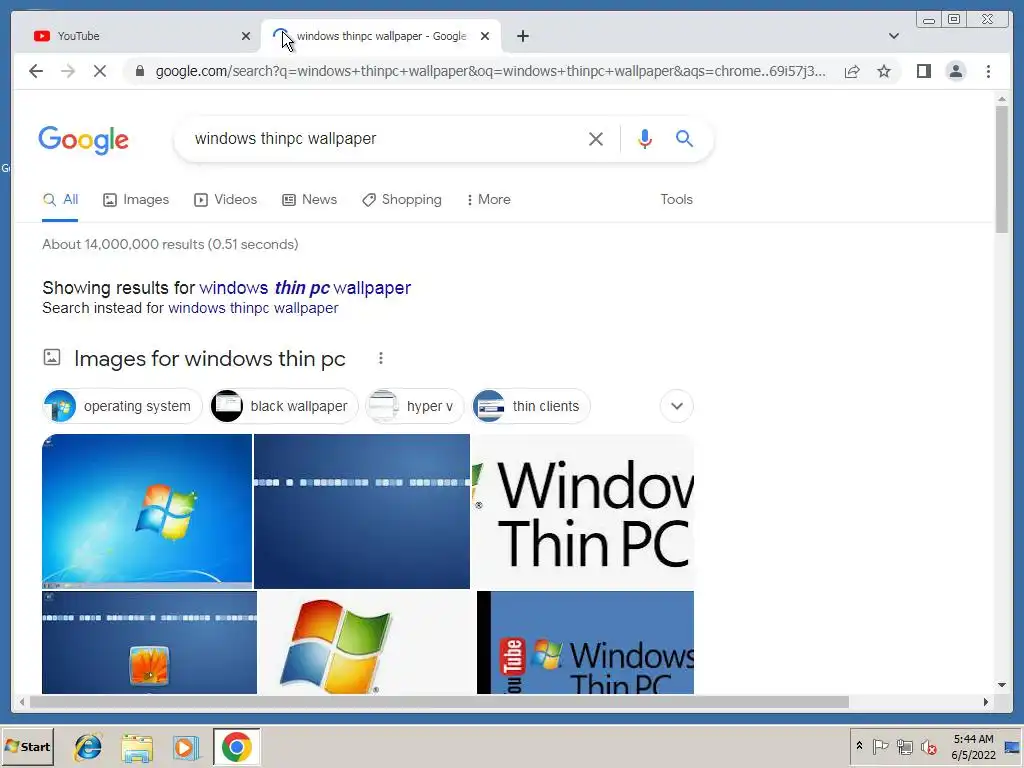Click the forward navigation arrow
1024x768 pixels.
pyautogui.click(x=68, y=71)
